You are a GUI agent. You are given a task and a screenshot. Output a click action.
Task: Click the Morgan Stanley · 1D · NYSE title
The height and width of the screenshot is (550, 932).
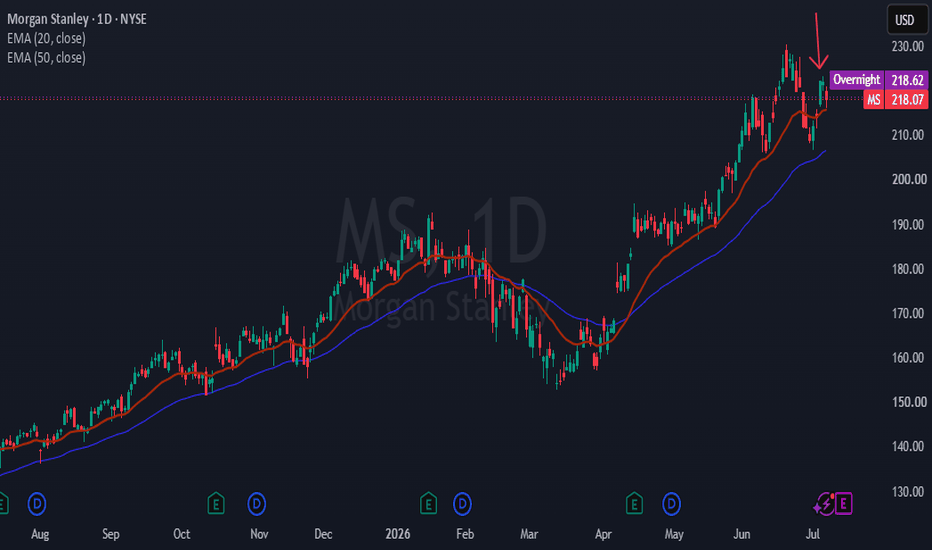(x=77, y=19)
